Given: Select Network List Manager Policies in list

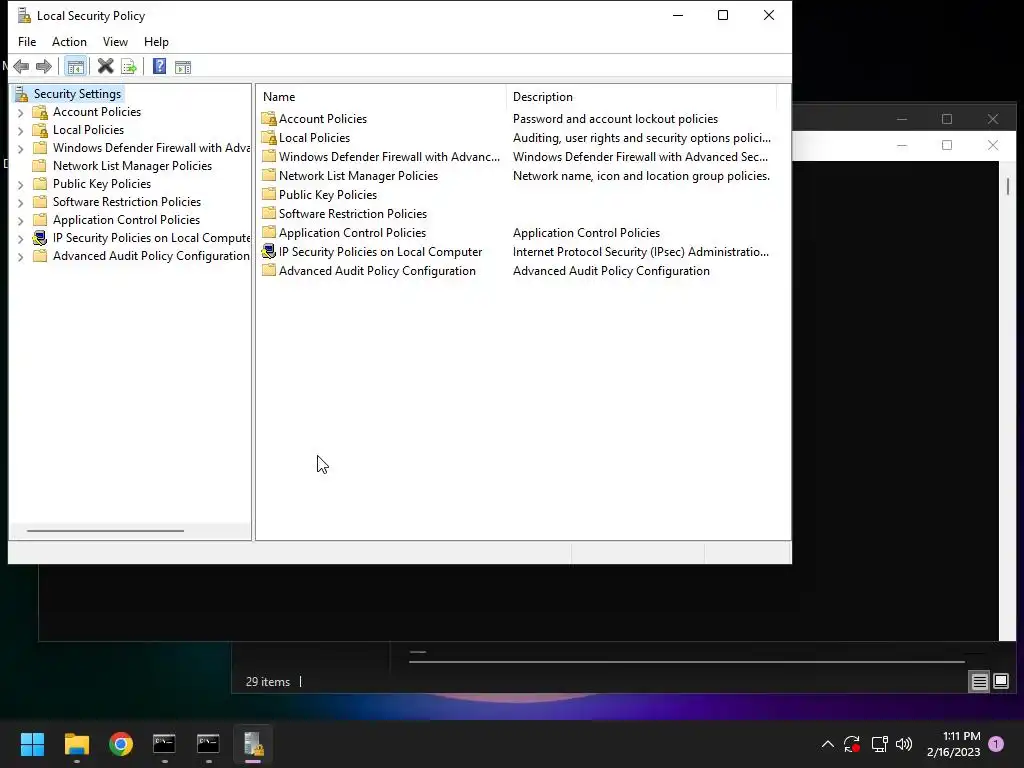Looking at the screenshot, I should [x=358, y=176].
